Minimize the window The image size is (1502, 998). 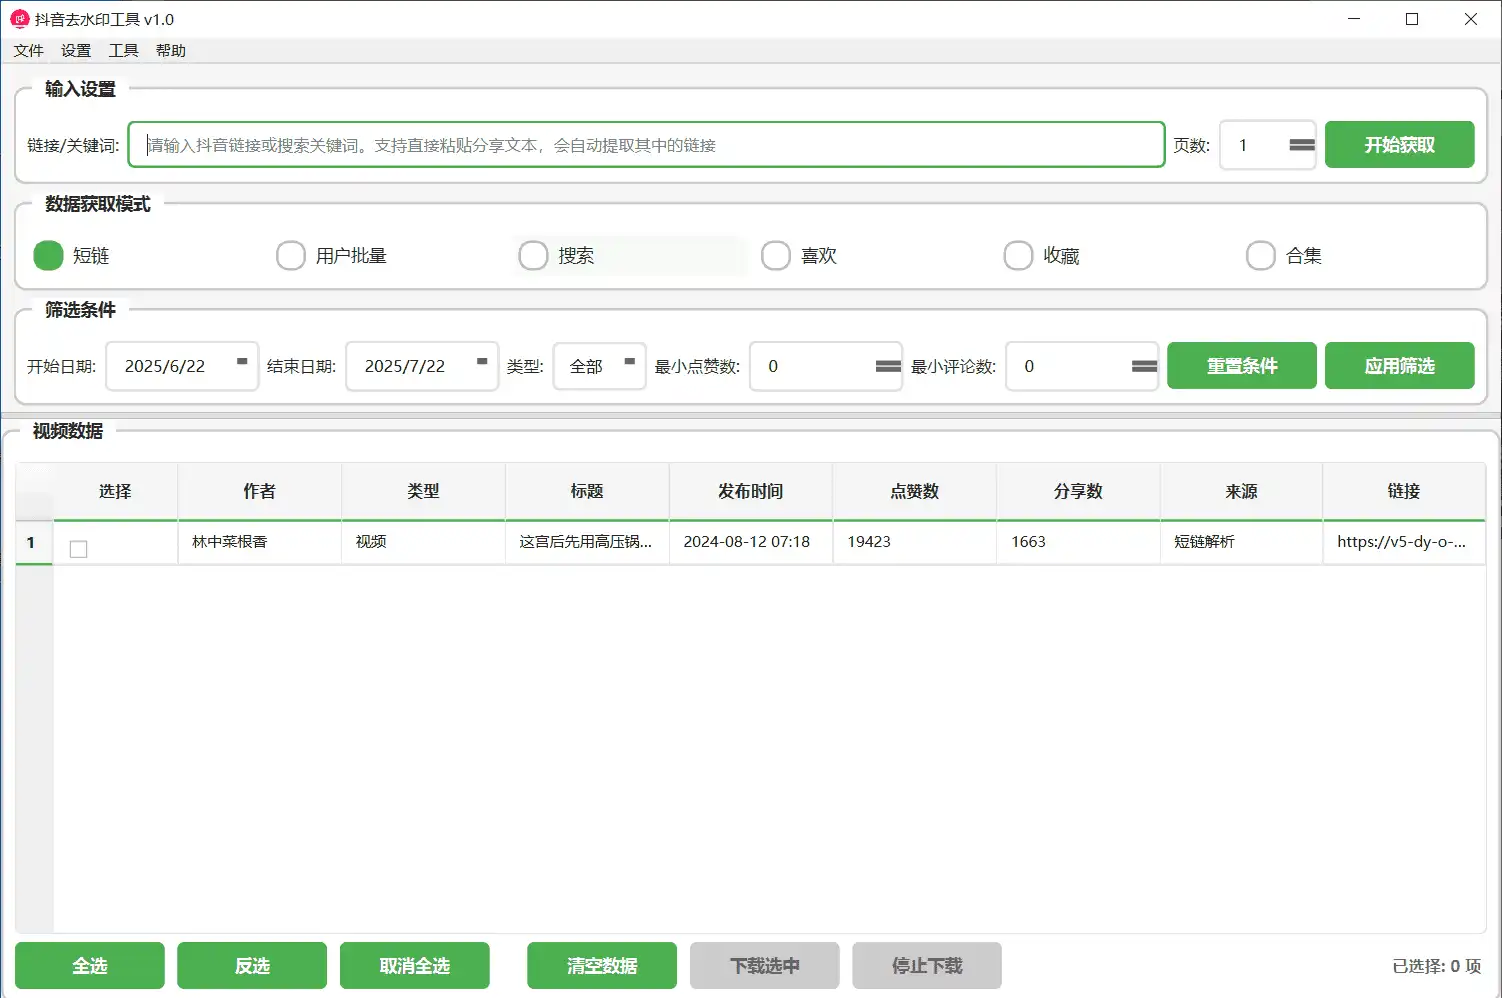(1354, 19)
